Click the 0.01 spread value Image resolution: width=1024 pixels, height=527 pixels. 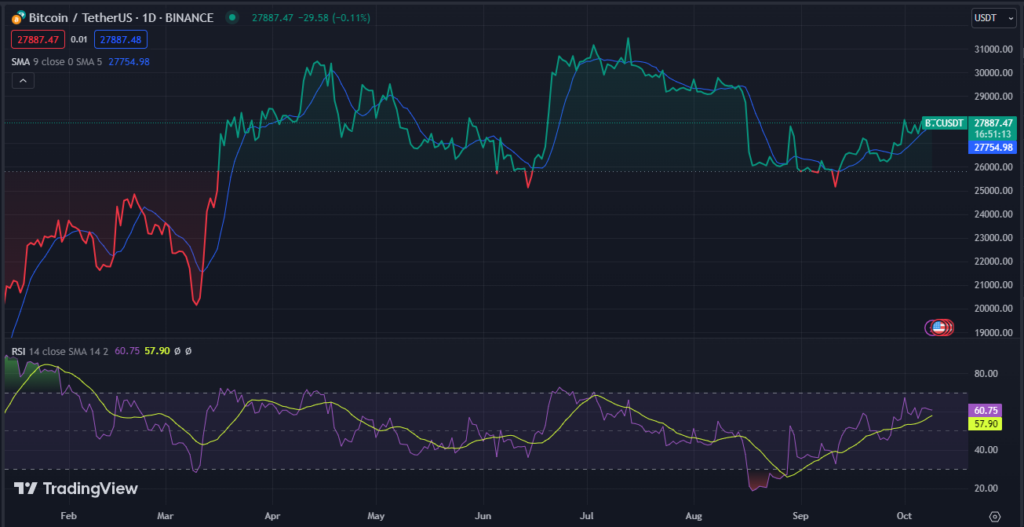click(79, 40)
